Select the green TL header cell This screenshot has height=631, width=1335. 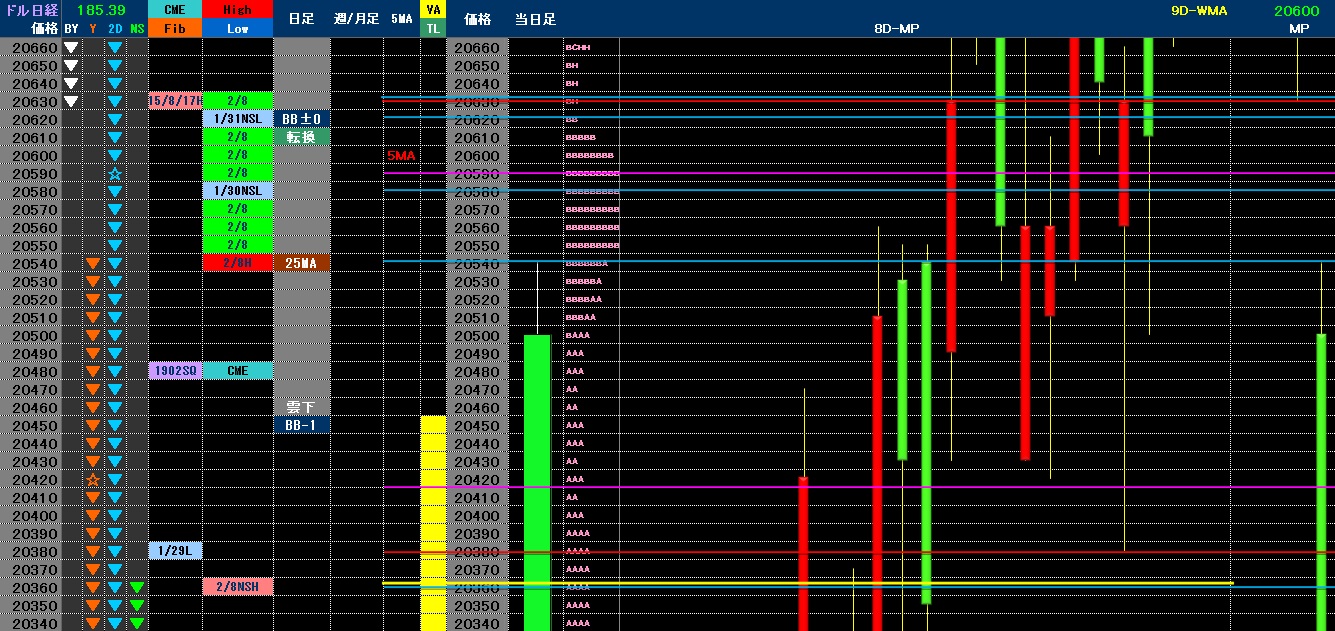click(433, 29)
